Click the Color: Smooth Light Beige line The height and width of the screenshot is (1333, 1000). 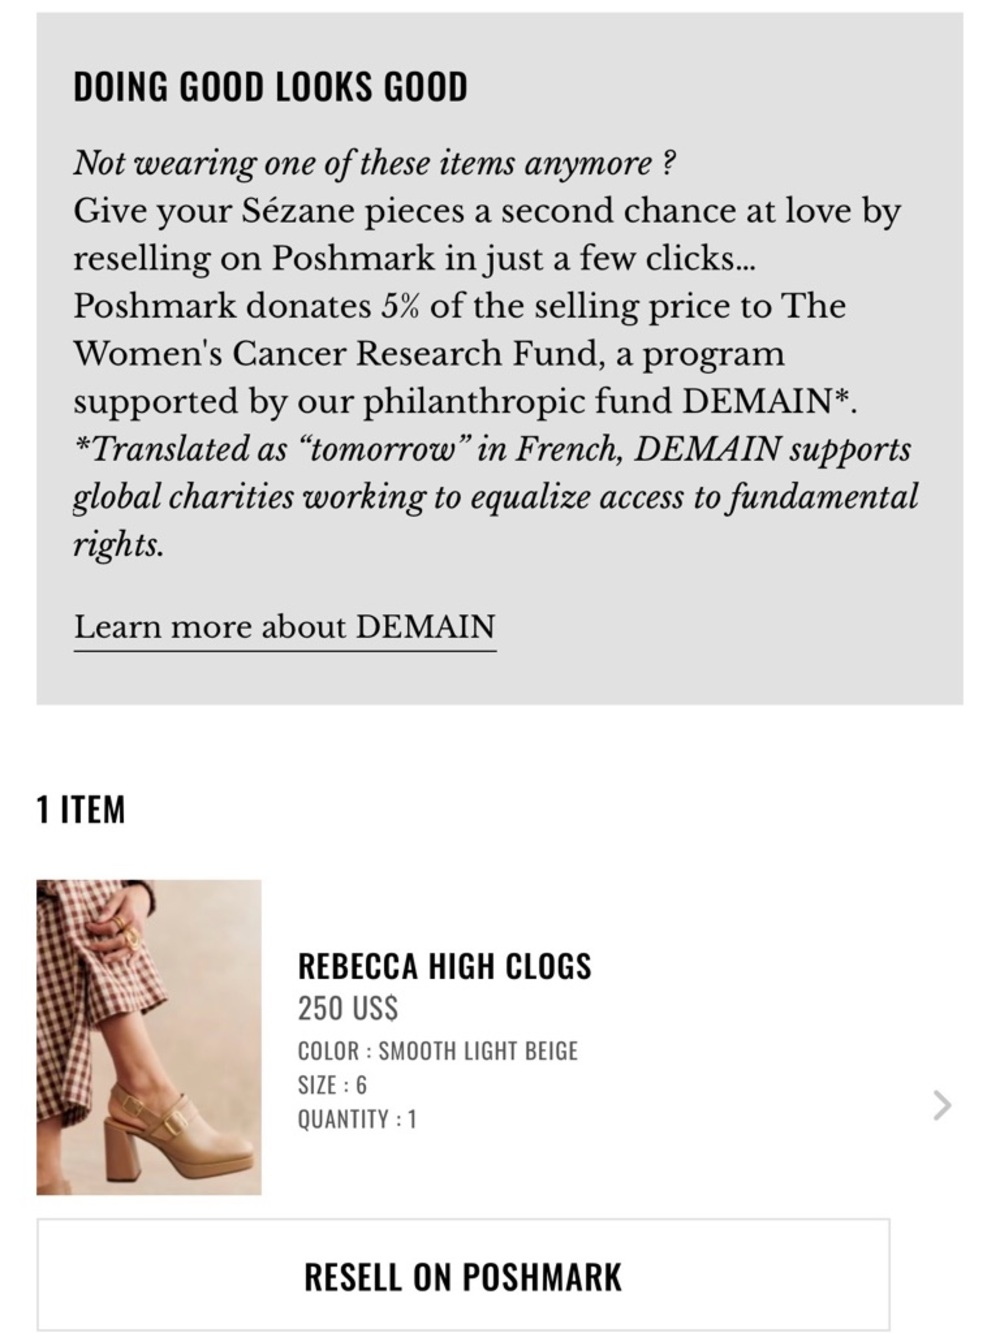(438, 1051)
